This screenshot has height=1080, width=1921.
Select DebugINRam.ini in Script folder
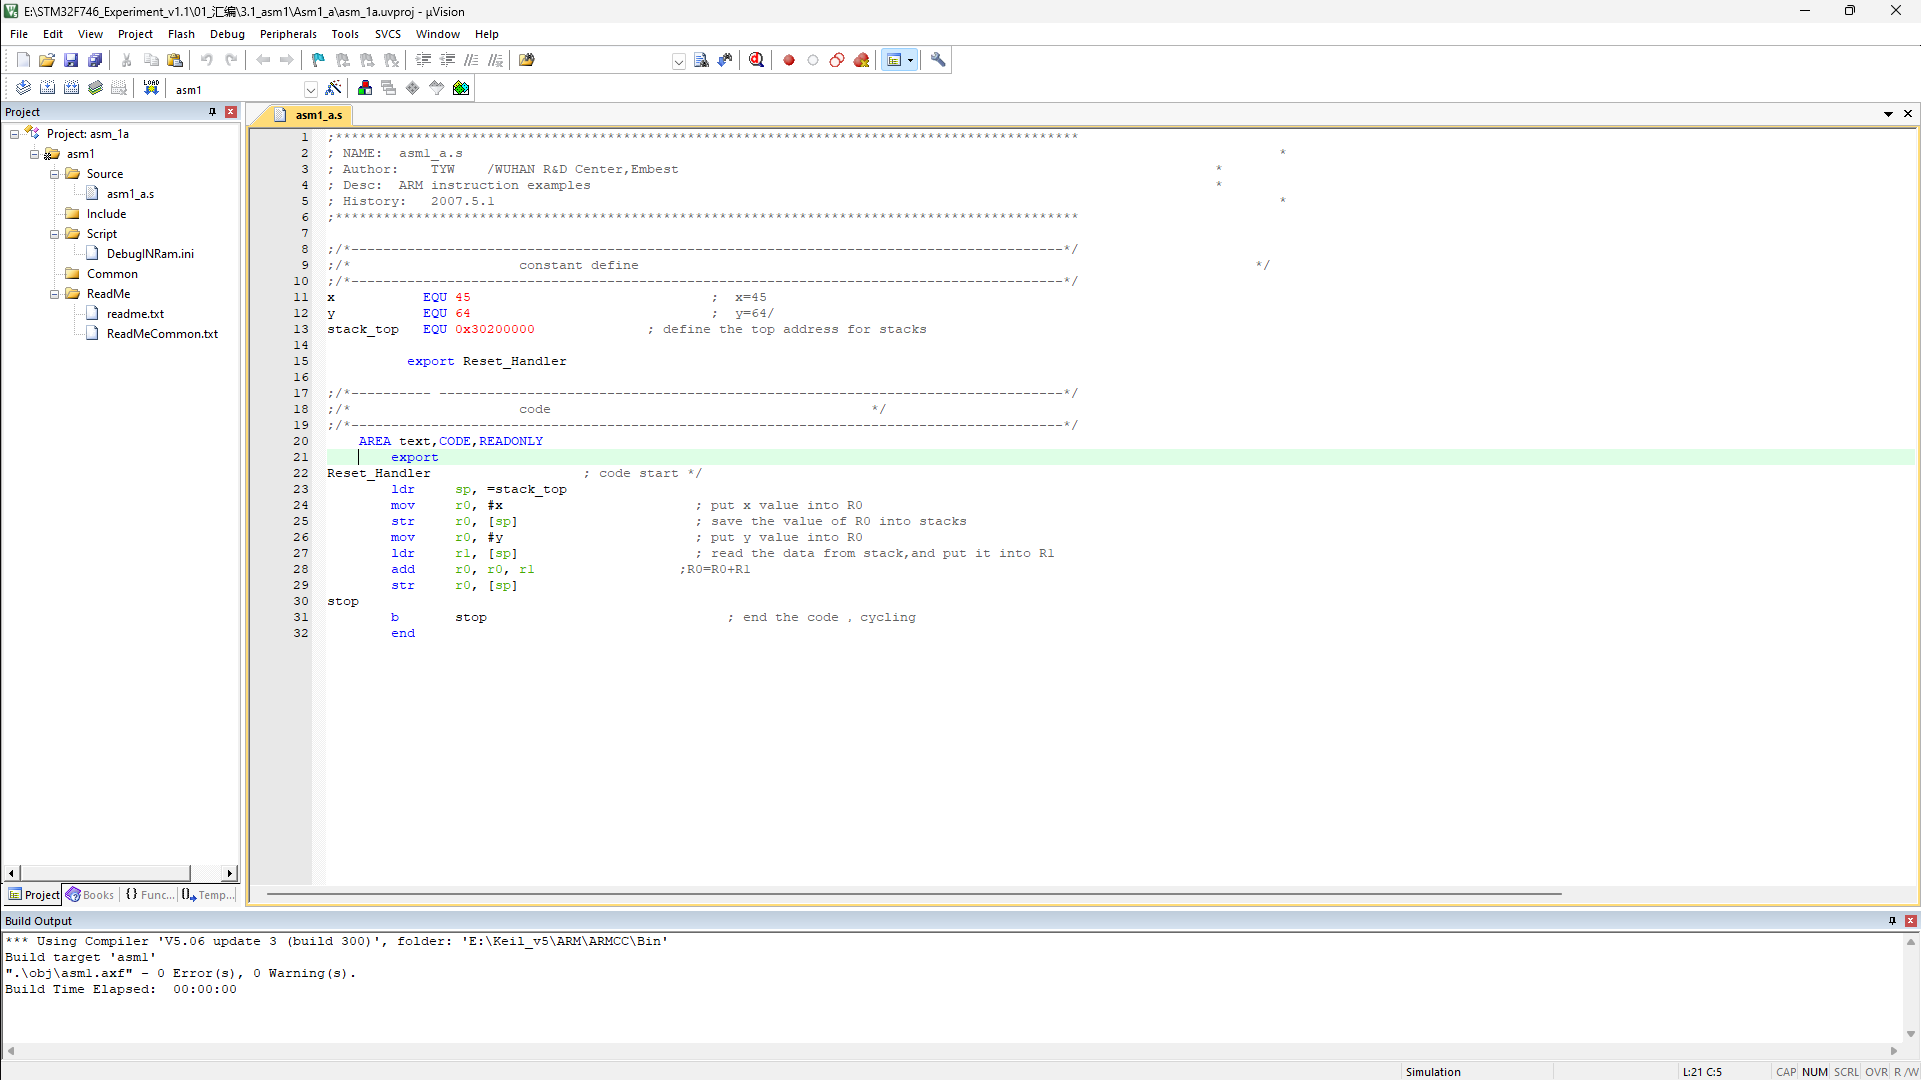point(150,254)
